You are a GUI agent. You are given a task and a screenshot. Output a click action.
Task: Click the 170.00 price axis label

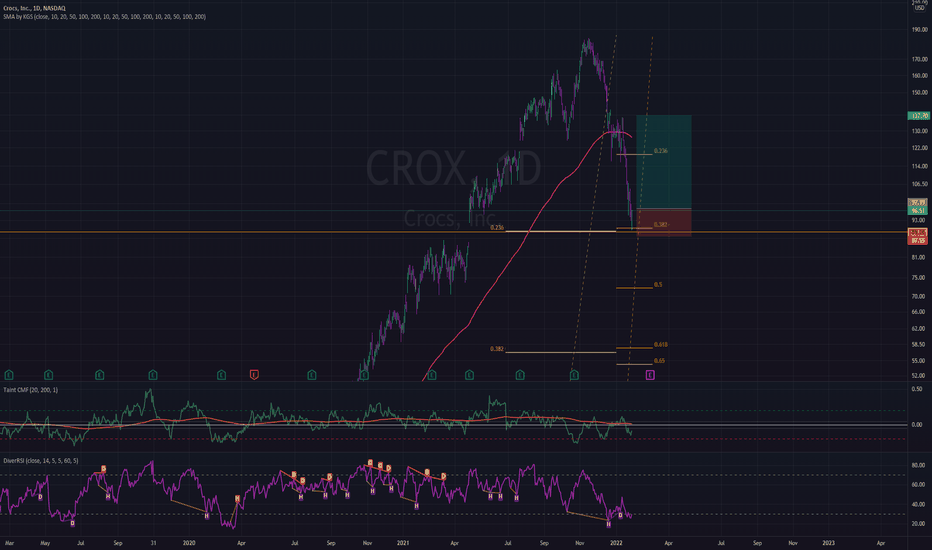point(920,59)
